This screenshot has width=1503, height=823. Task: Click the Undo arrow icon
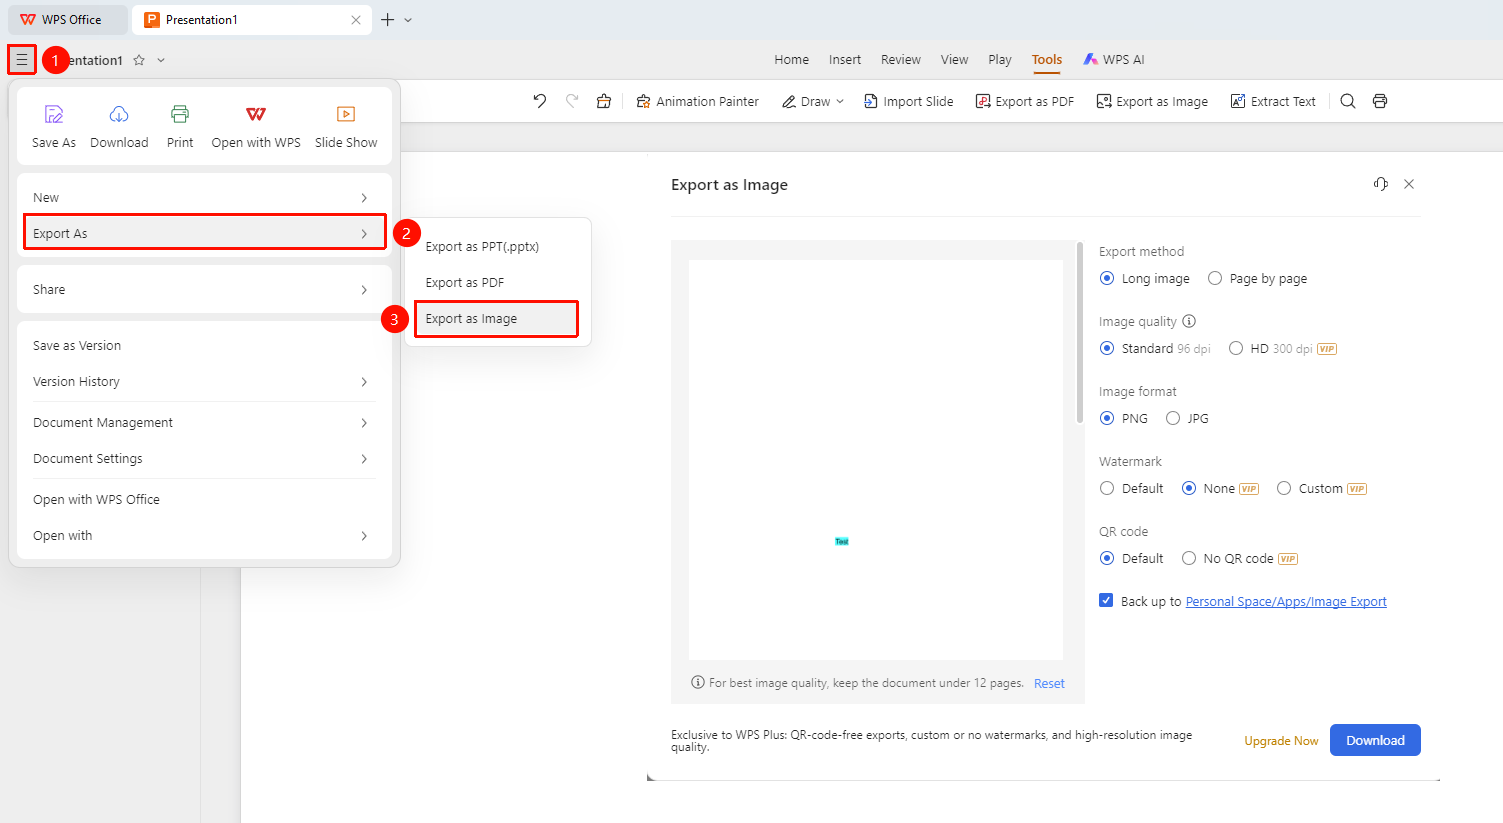(540, 101)
